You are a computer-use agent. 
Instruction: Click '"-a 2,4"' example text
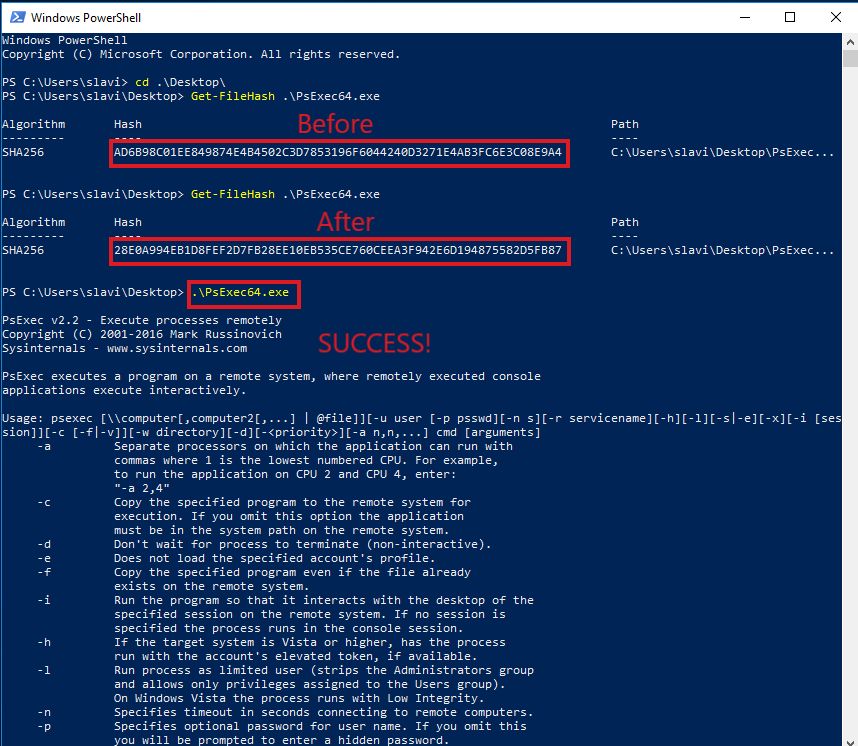(x=142, y=488)
